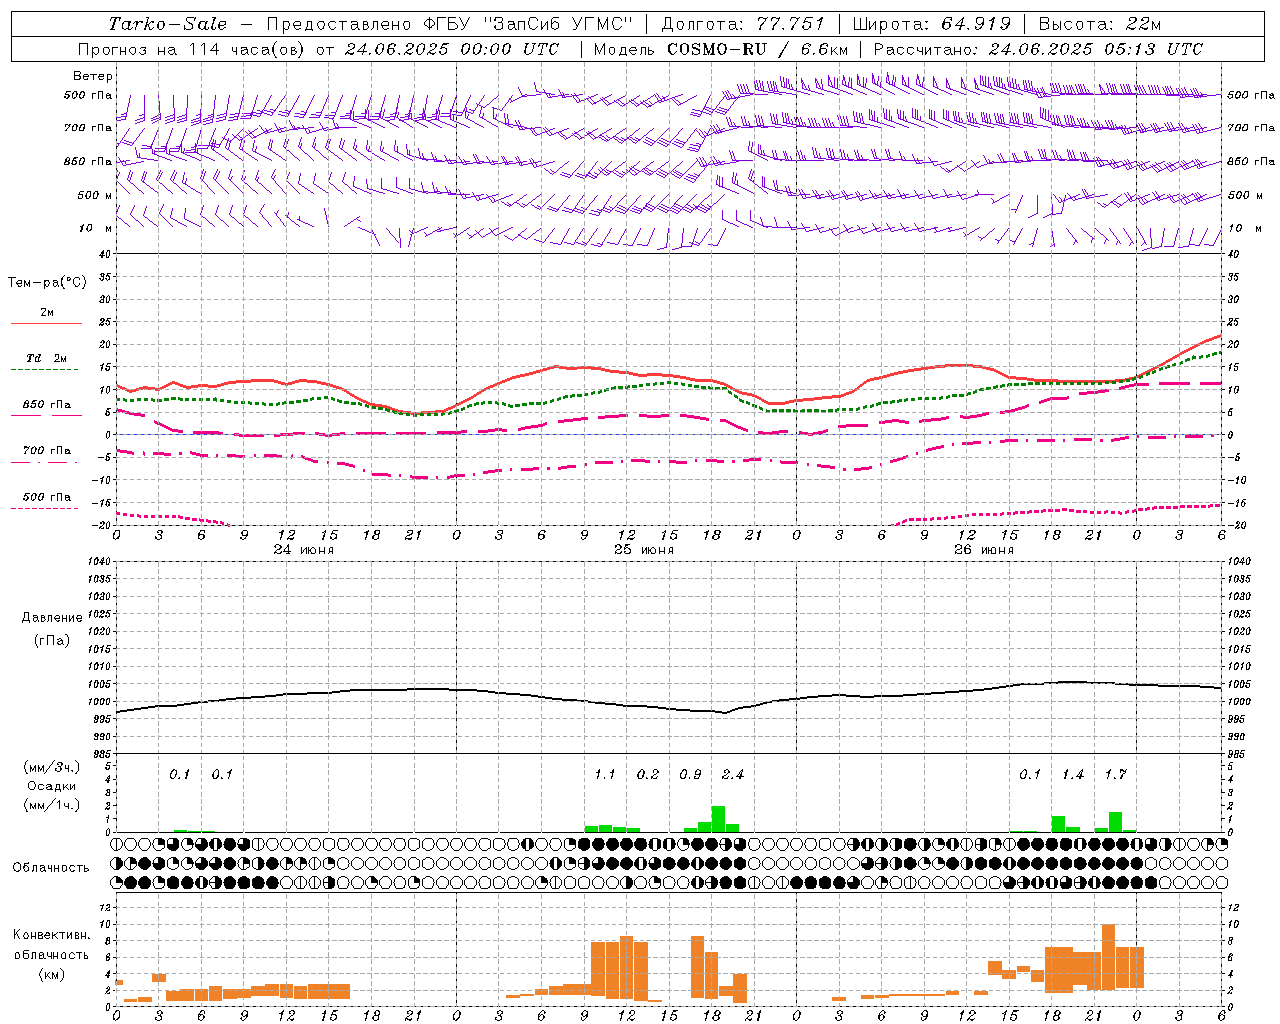Select the 'Предоставлено ФГБУ ЗапСиб УГМС' header text

click(x=450, y=24)
